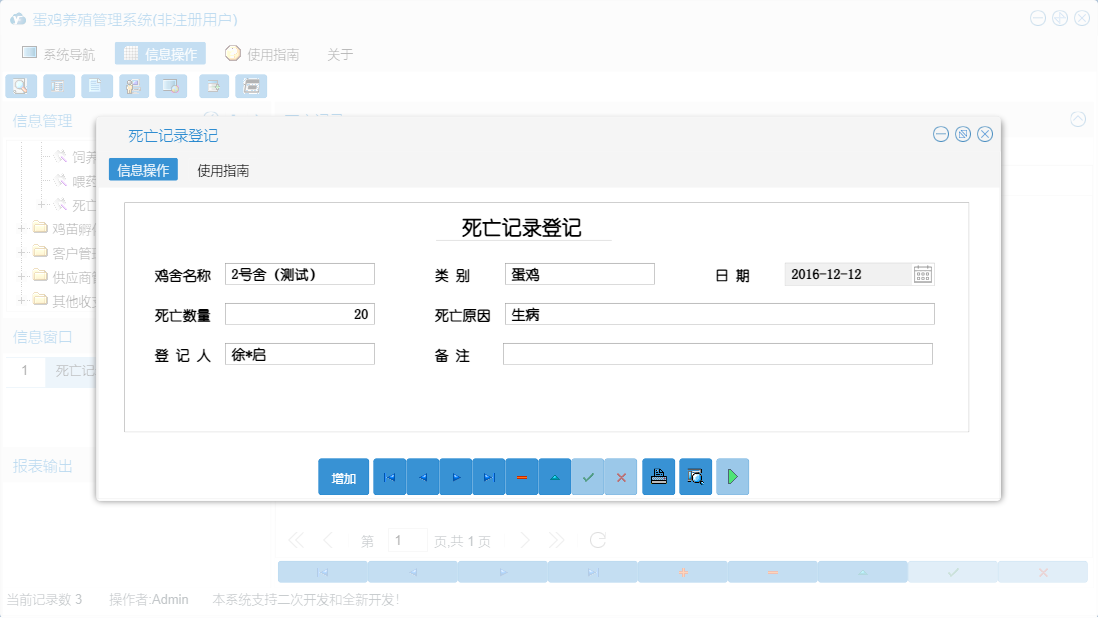Click the monitor icon on the top toolbar
The image size is (1098, 618).
(171, 86)
